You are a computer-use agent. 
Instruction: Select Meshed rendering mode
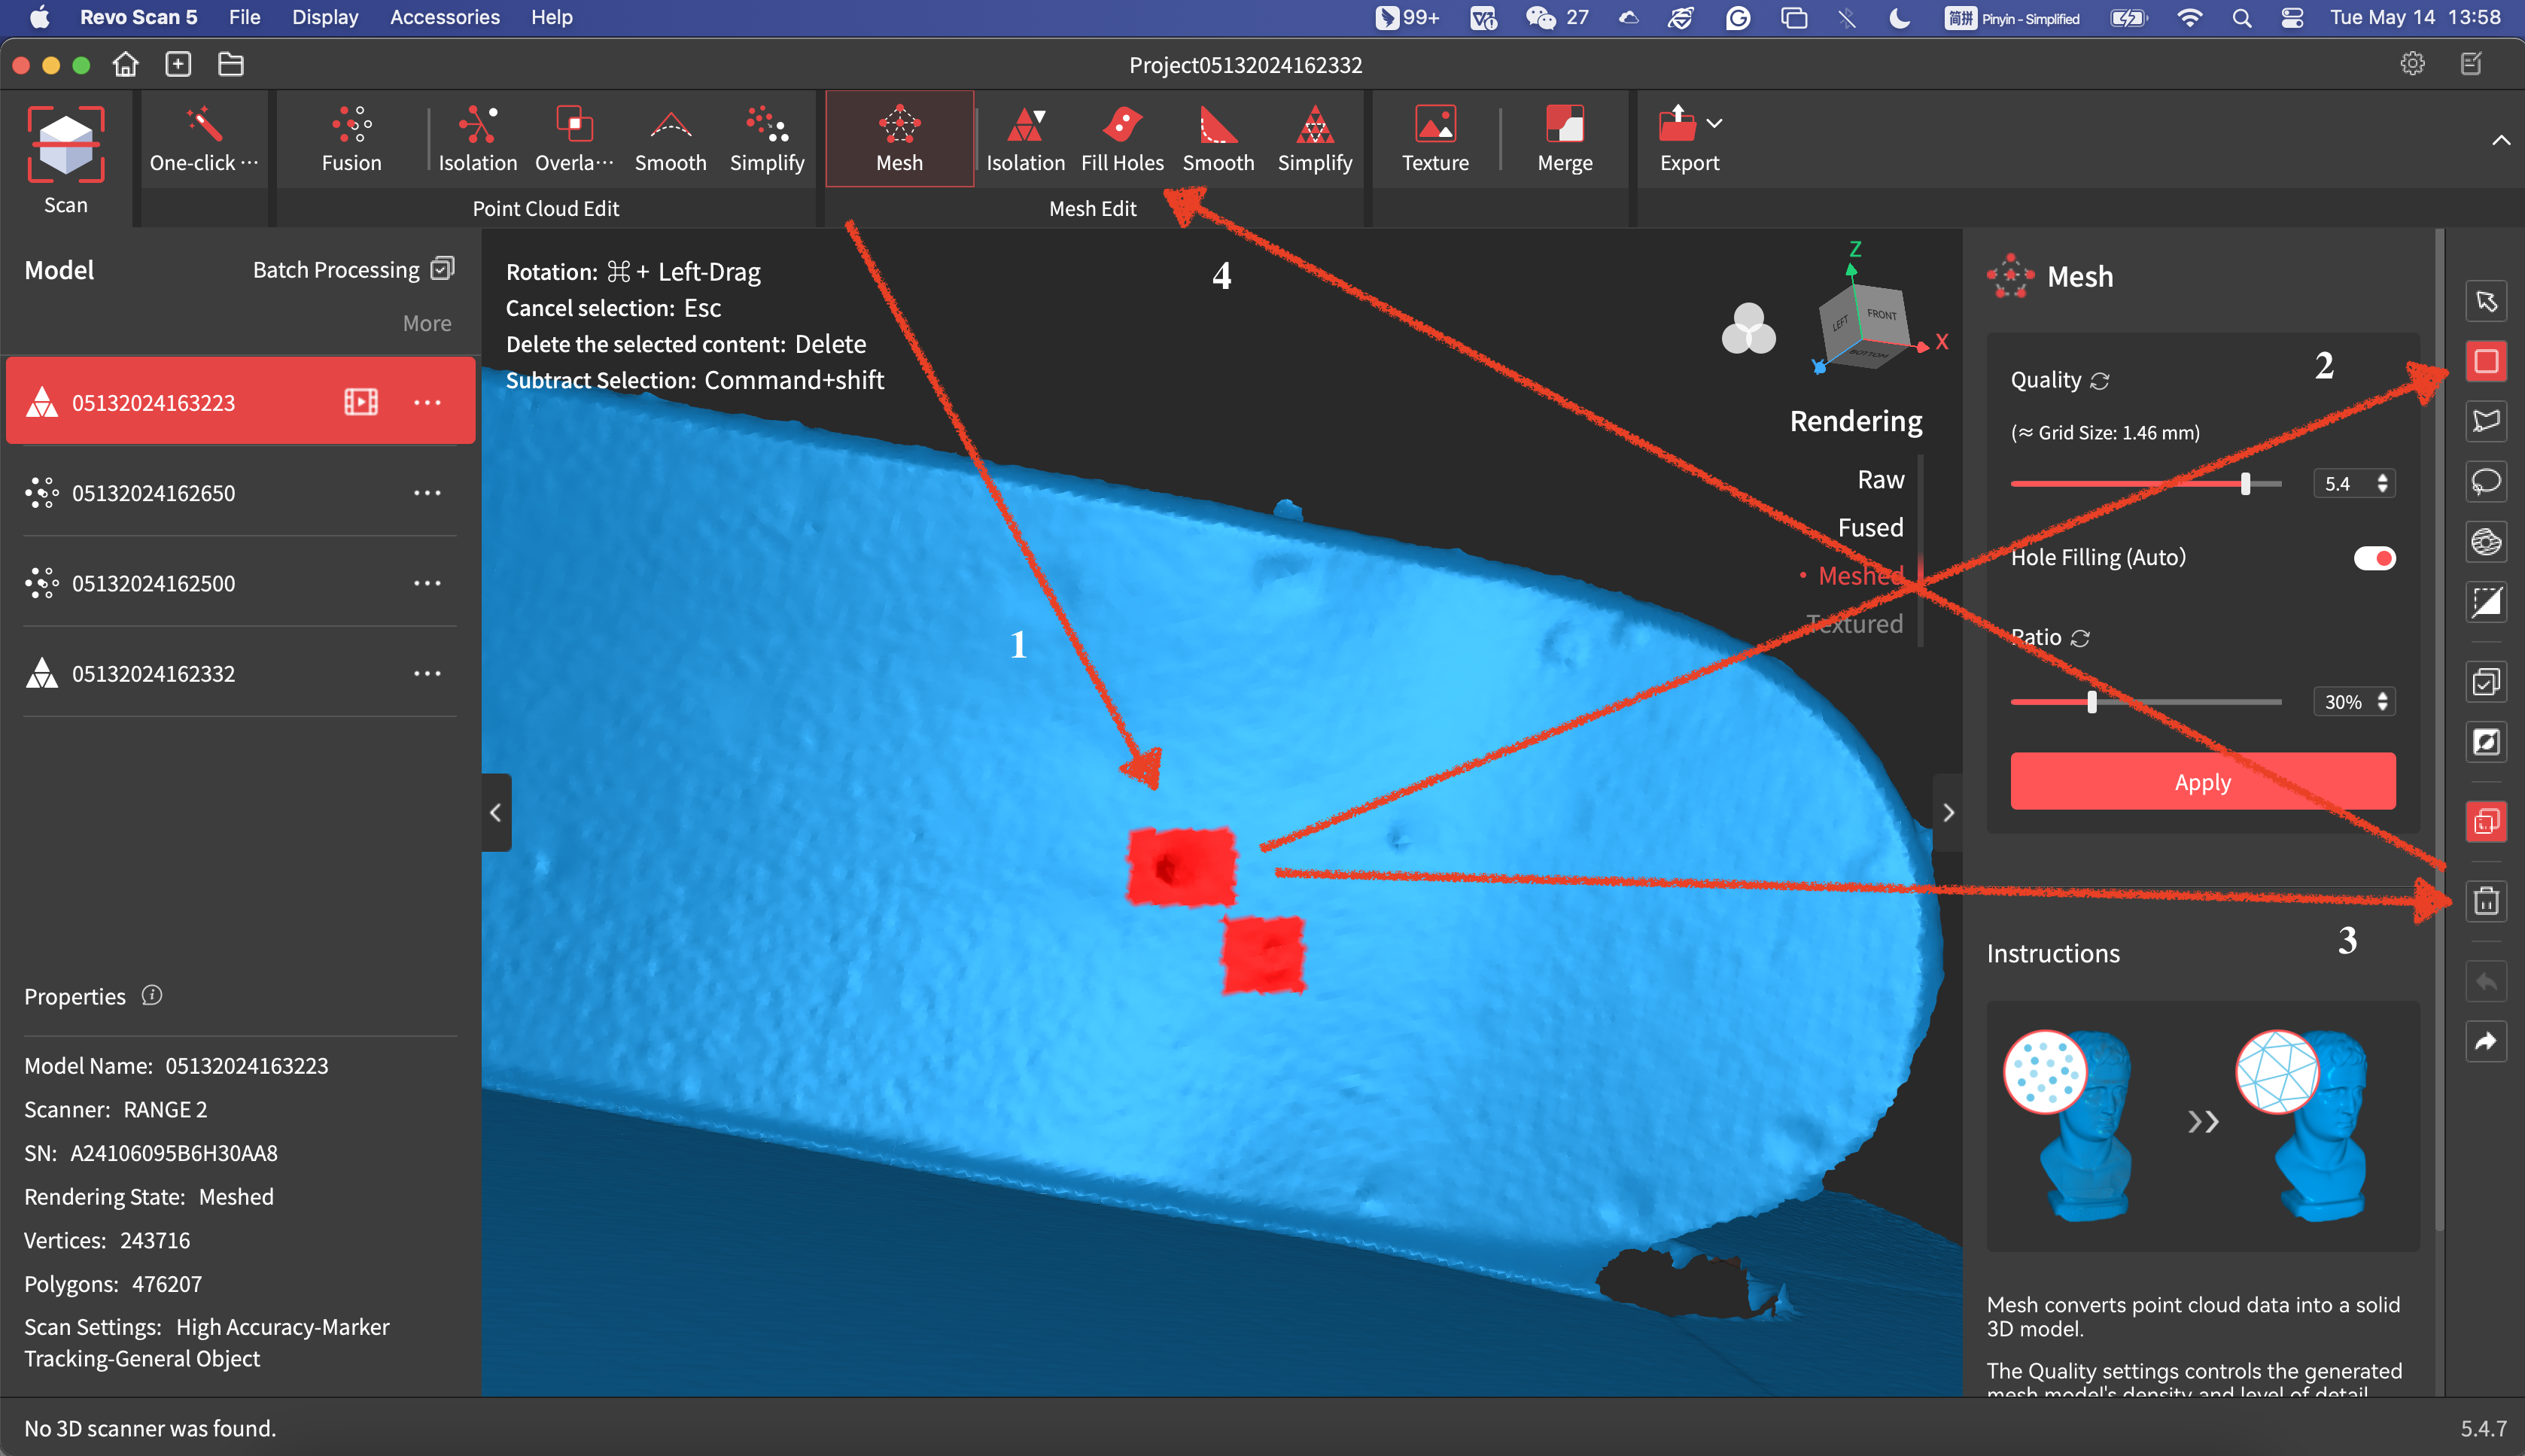1860,575
